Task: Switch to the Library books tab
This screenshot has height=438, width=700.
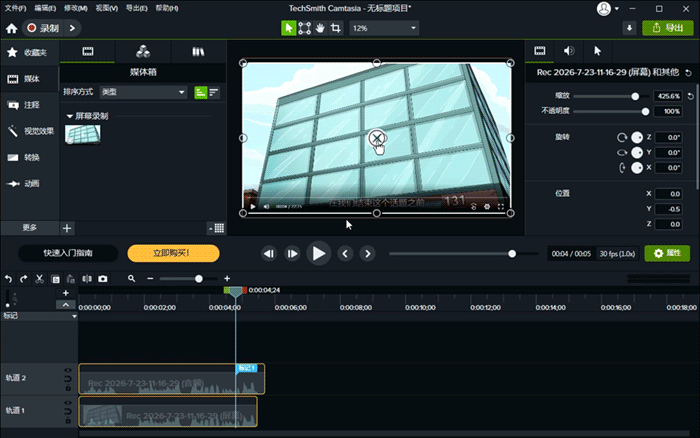Action: point(198,52)
